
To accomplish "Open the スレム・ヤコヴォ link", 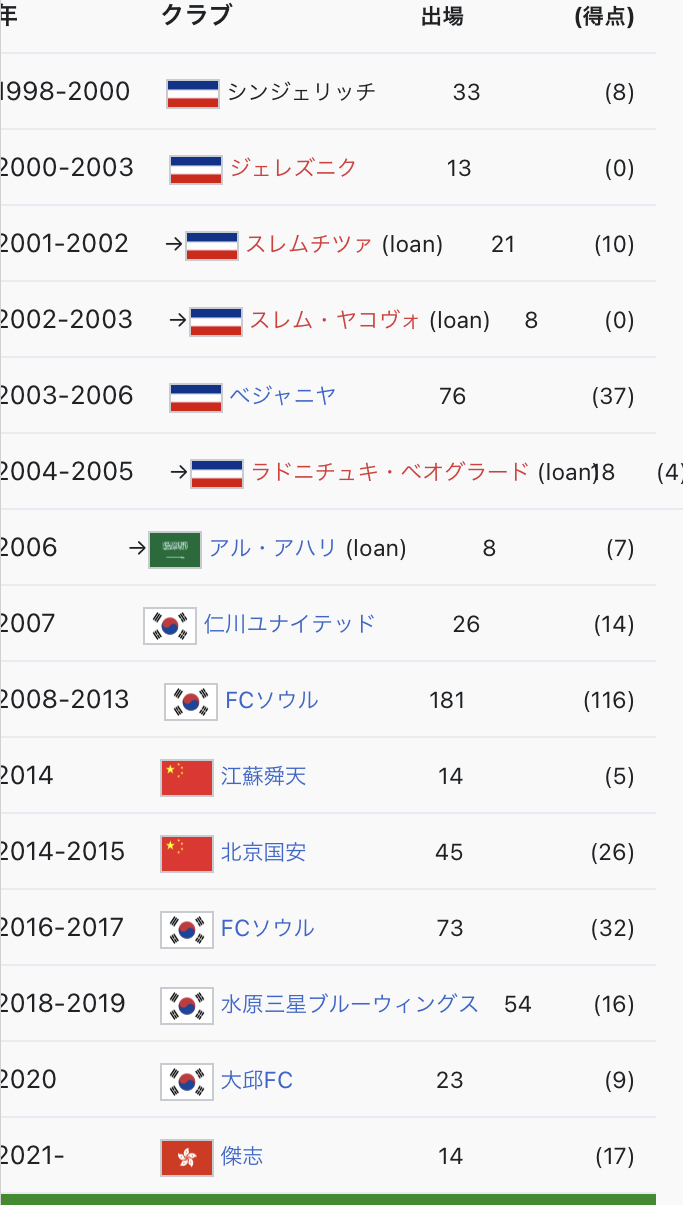I will point(335,320).
